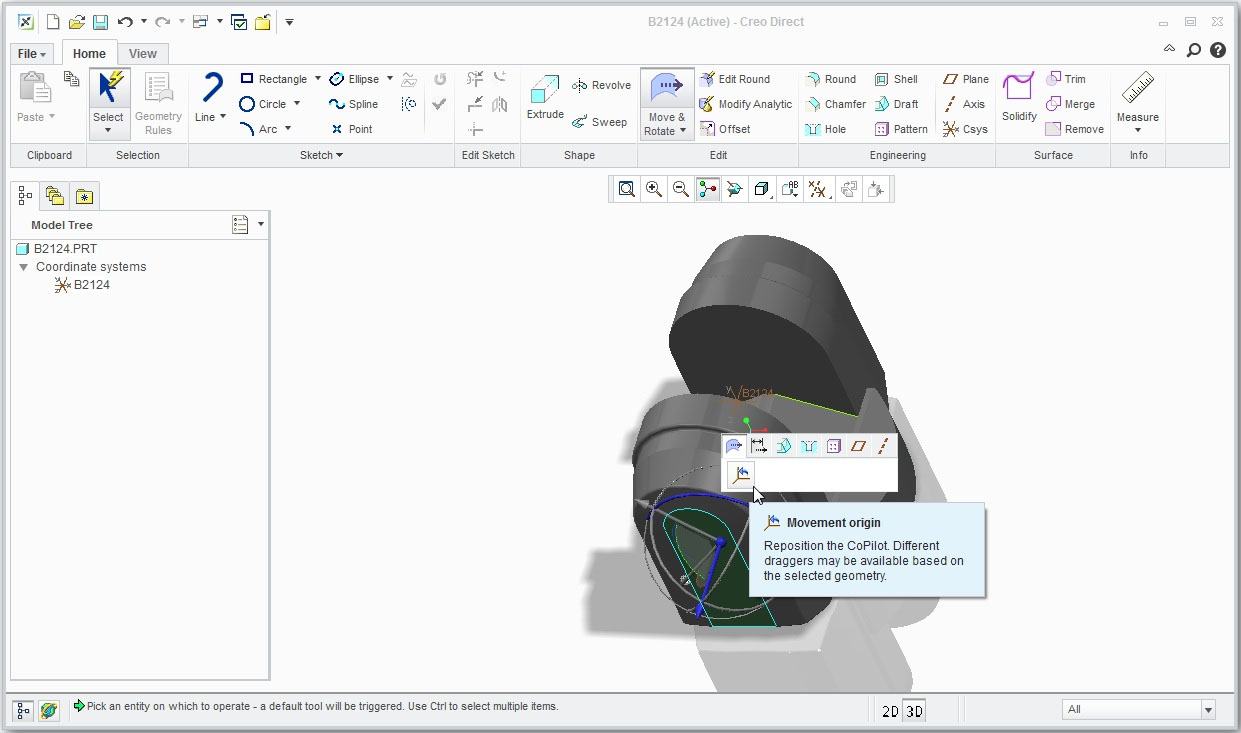Image resolution: width=1241 pixels, height=733 pixels.
Task: Select the Extrude tool
Action: (x=545, y=98)
